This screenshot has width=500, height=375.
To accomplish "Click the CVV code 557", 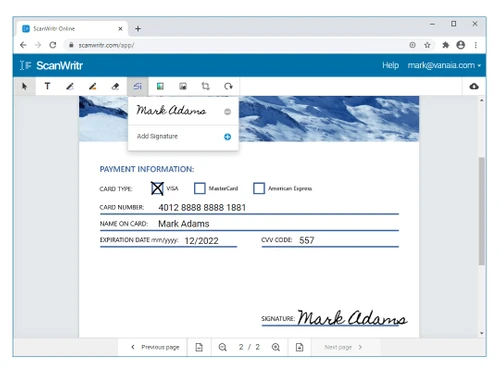I will click(x=307, y=240).
